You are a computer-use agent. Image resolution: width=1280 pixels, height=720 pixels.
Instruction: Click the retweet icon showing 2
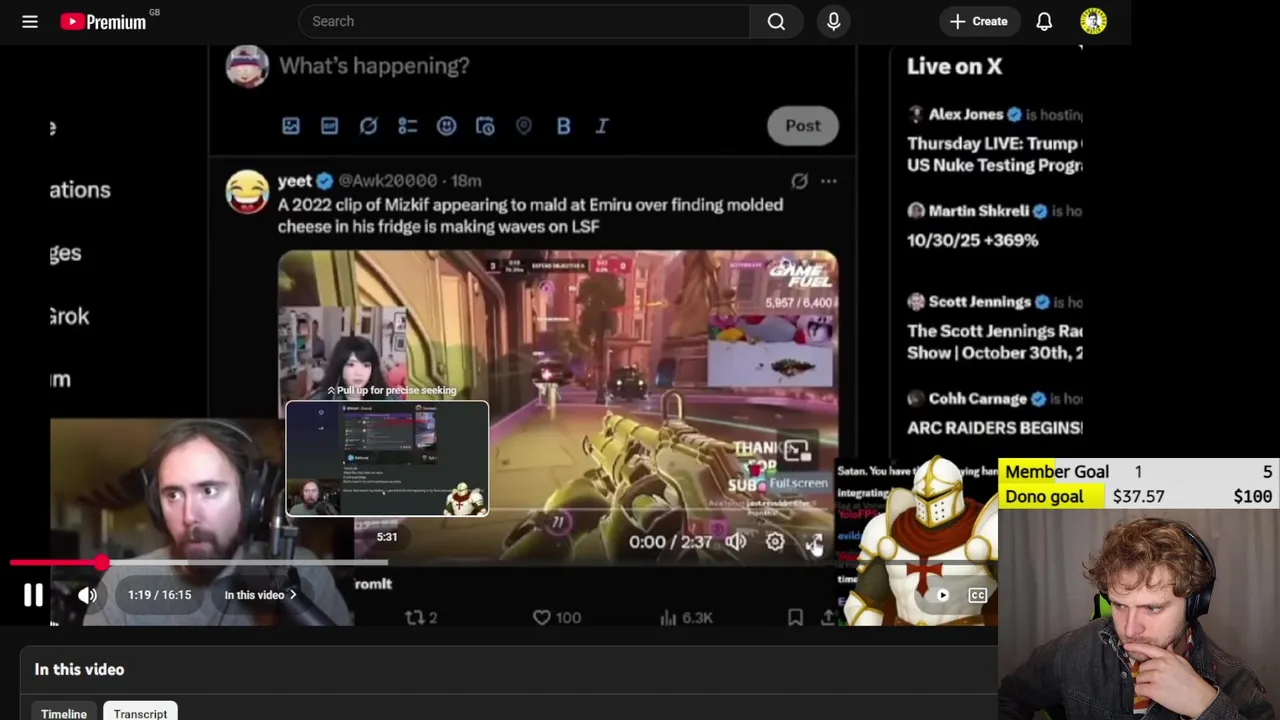414,618
